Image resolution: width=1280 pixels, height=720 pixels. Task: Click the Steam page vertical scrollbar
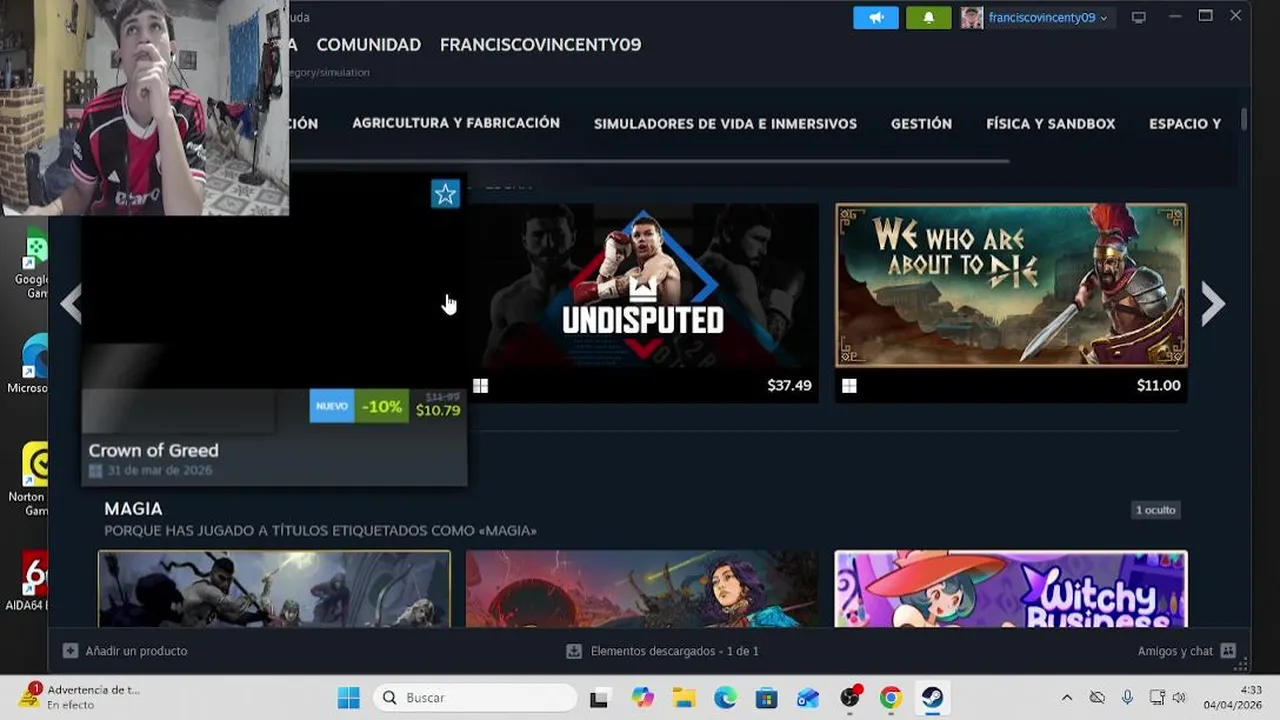(1244, 119)
